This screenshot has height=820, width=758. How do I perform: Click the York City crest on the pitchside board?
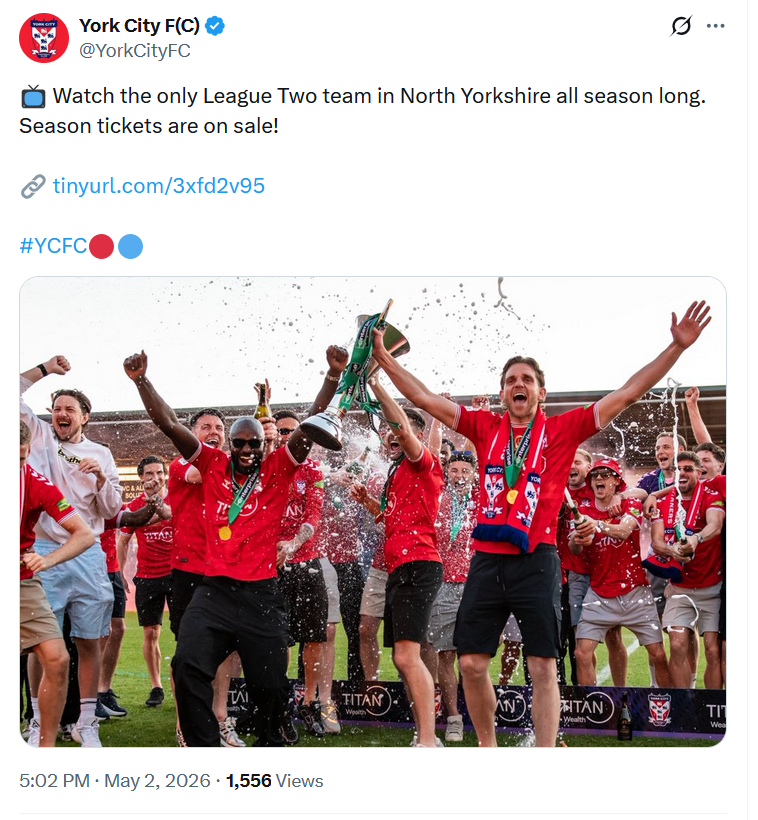[x=659, y=710]
